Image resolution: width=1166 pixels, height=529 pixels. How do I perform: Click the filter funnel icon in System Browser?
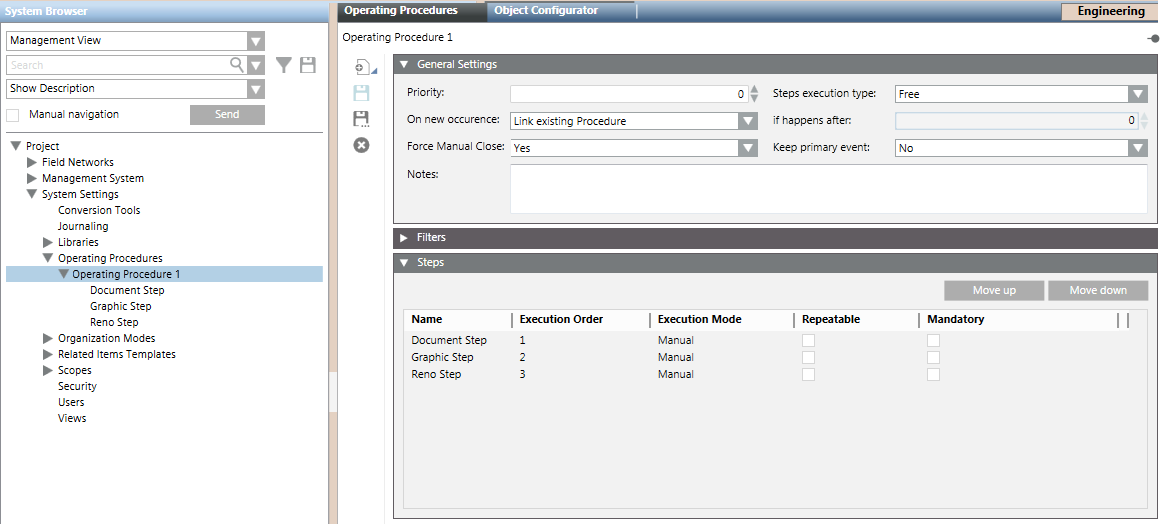(x=284, y=65)
